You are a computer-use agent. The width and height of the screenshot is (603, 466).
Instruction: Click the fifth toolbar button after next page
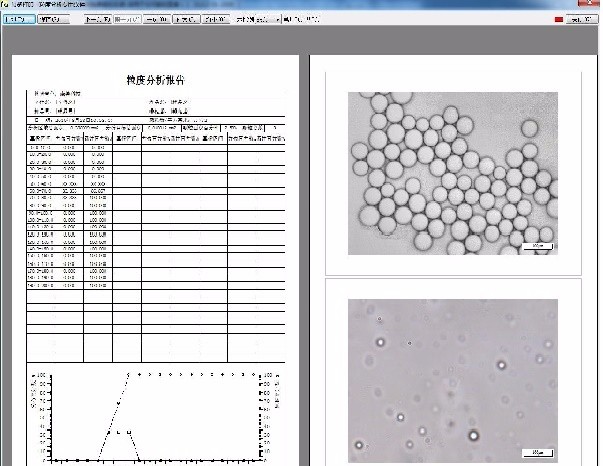(156, 18)
